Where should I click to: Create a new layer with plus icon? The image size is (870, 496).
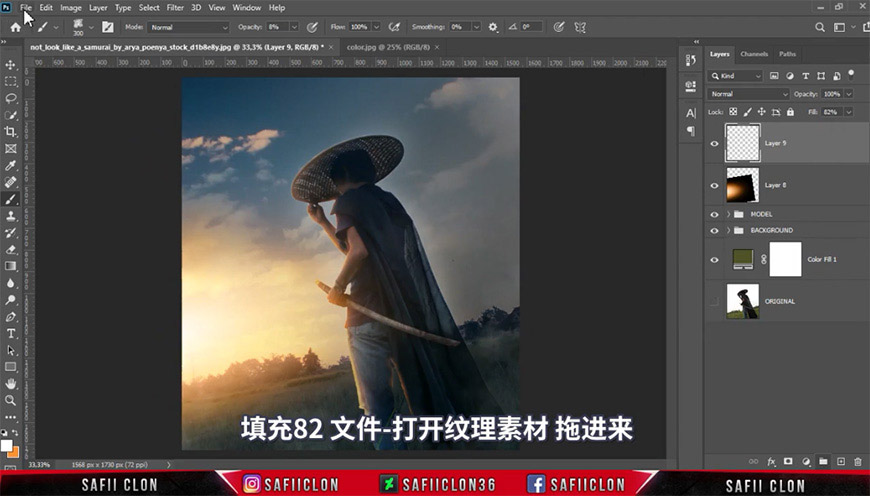tap(841, 461)
